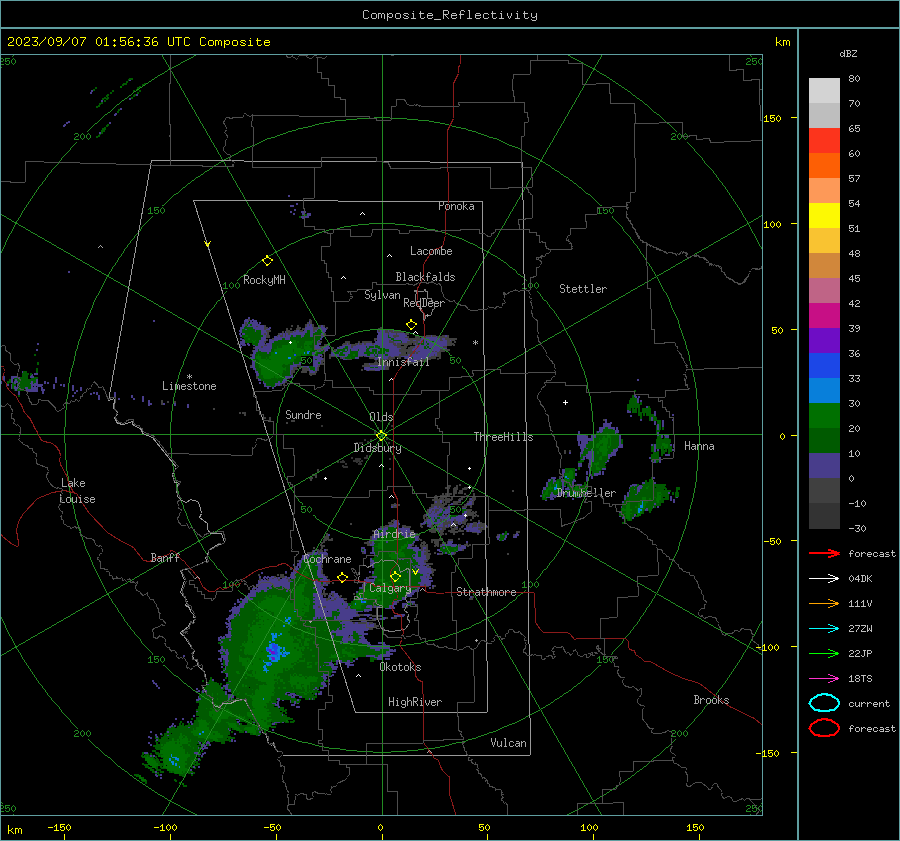This screenshot has height=841, width=900.
Task: Click the yellow diamond marker near RedDeer
Action: 411,325
